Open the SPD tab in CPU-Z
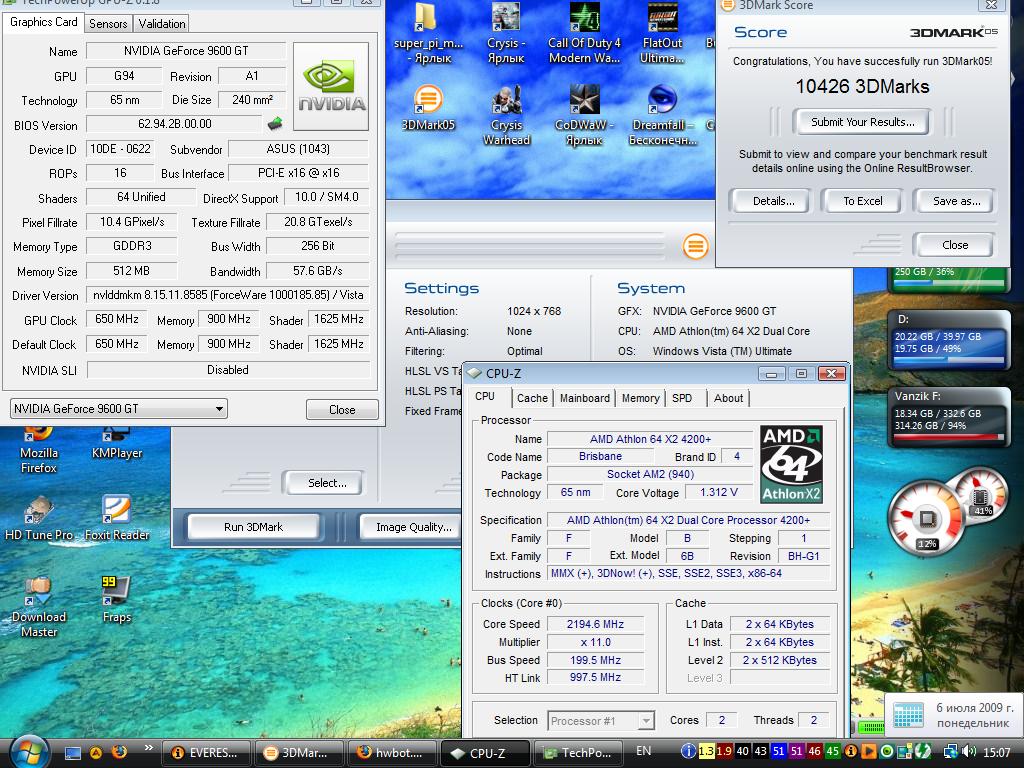The image size is (1024, 768). point(682,398)
